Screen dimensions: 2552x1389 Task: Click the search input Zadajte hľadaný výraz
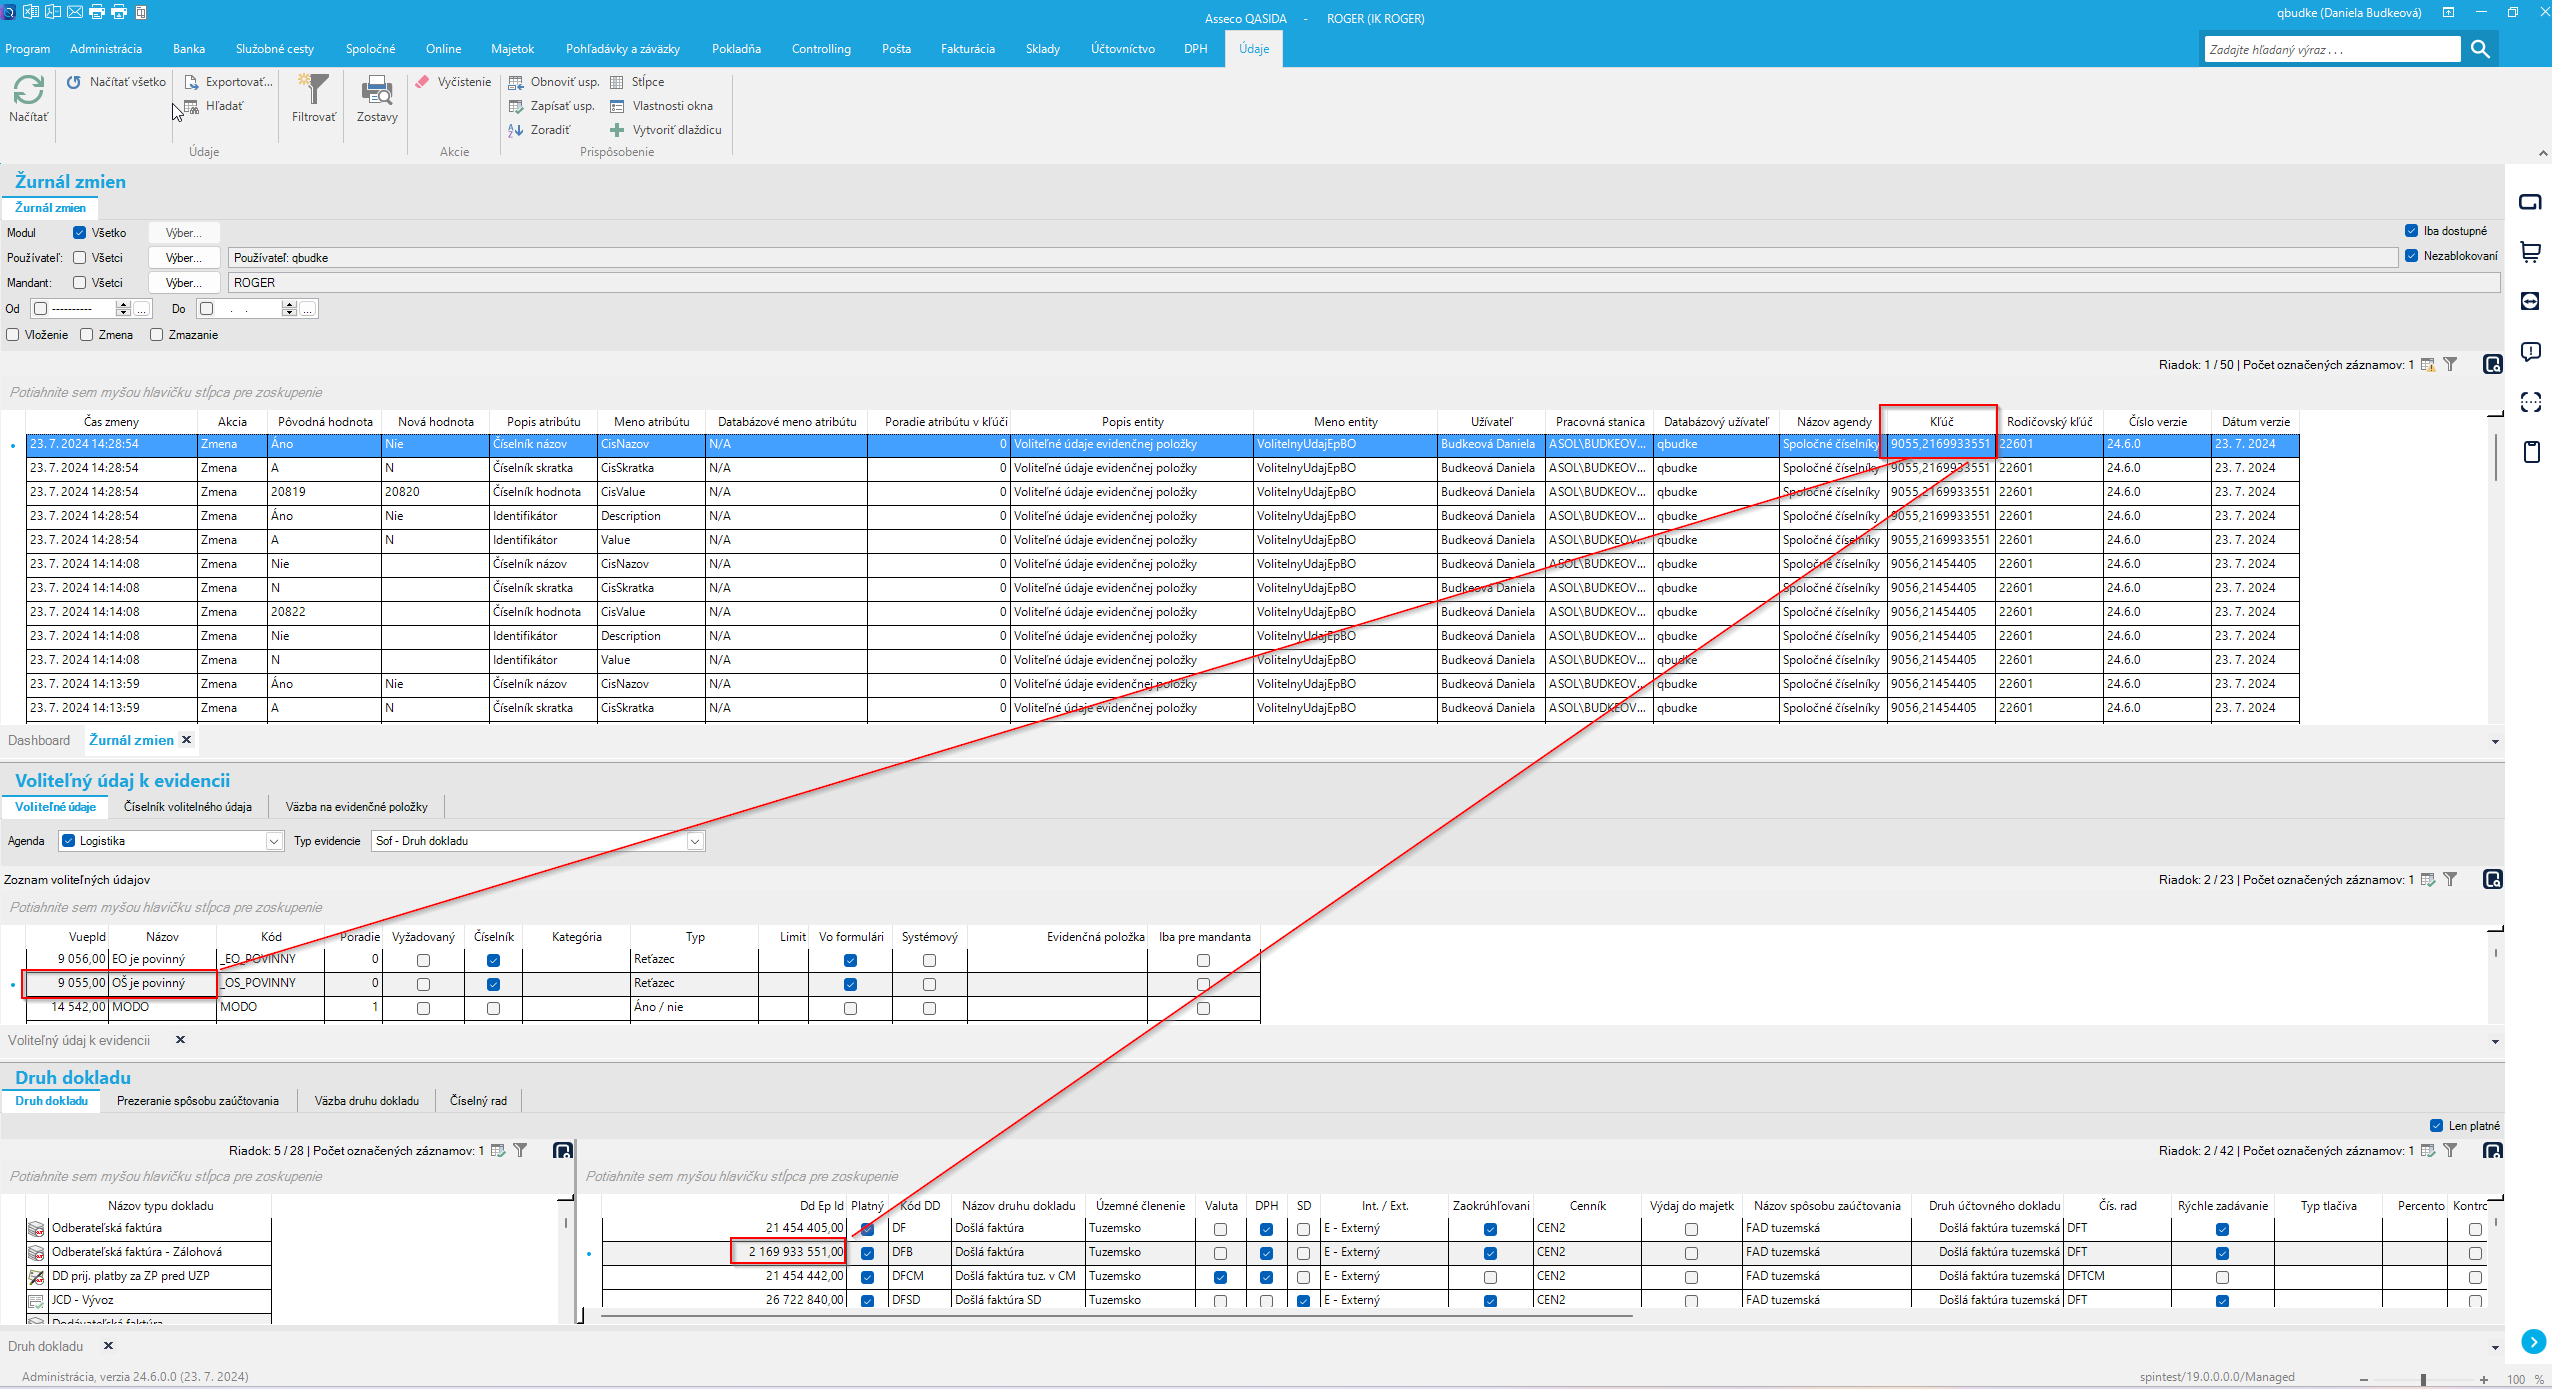[2332, 49]
